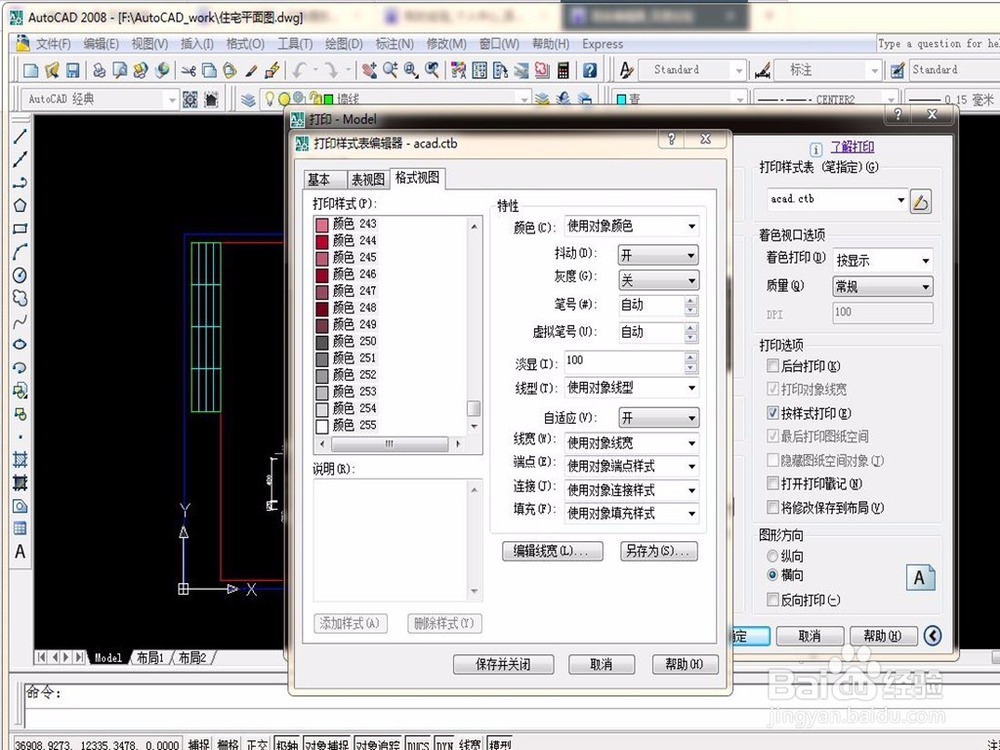
Task: Open the 抖动 dropdown
Action: [658, 255]
